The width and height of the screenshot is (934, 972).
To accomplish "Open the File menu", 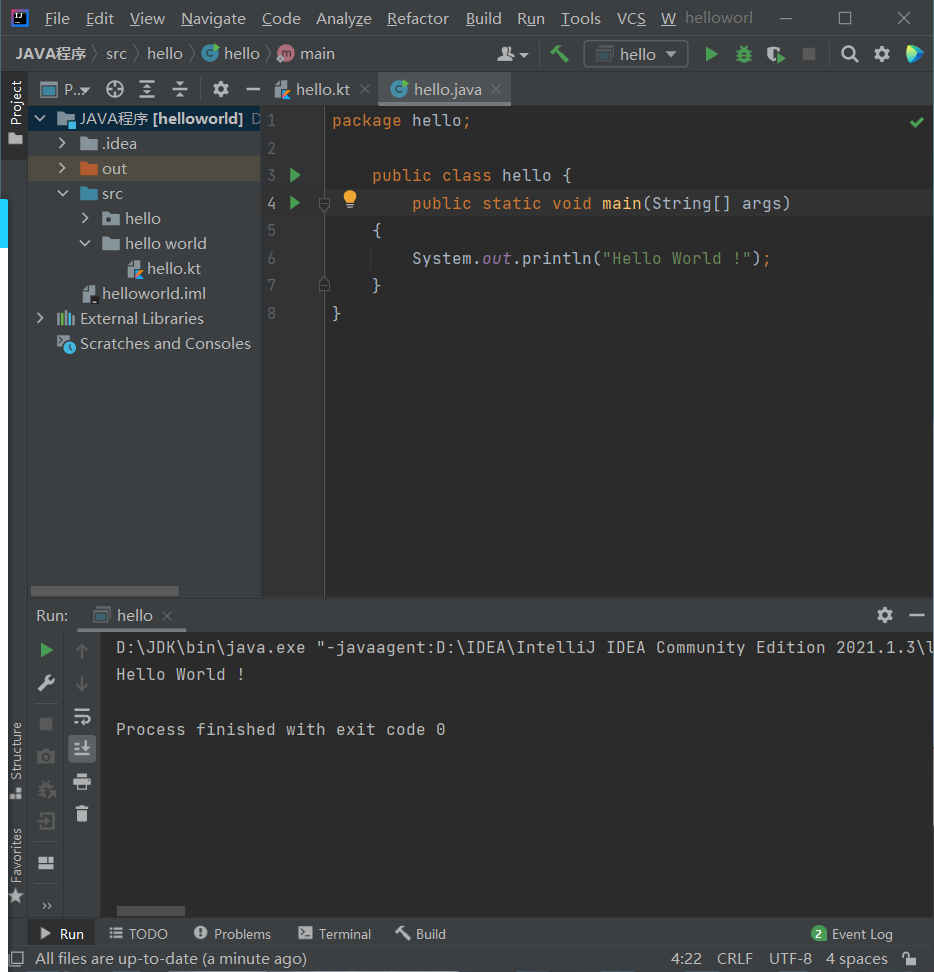I will [x=57, y=19].
